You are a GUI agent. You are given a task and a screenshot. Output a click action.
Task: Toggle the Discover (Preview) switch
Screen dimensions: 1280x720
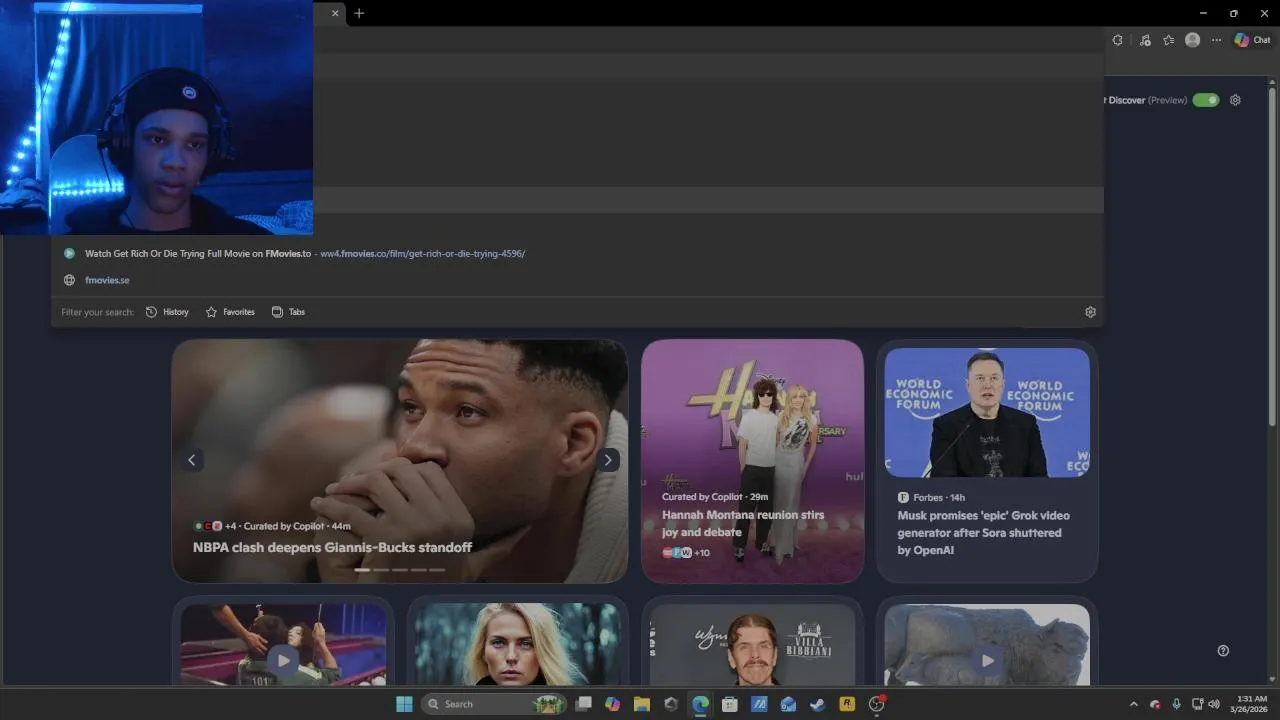(x=1206, y=100)
